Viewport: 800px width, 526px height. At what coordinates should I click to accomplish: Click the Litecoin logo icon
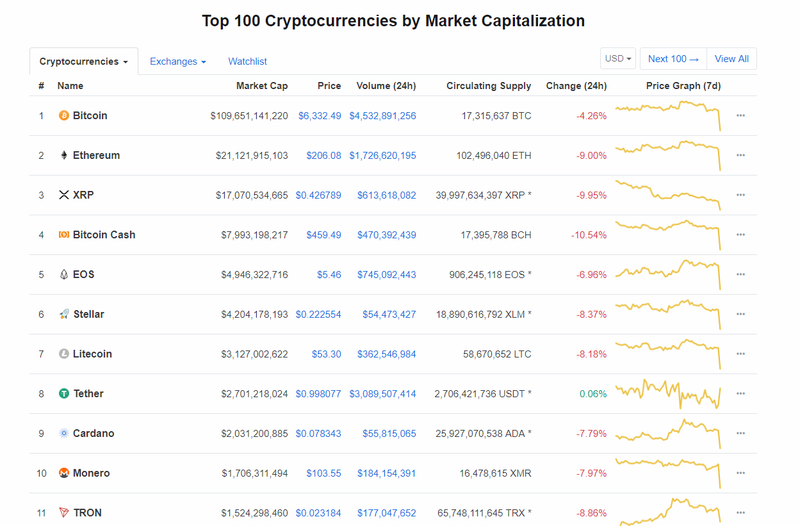[64, 354]
